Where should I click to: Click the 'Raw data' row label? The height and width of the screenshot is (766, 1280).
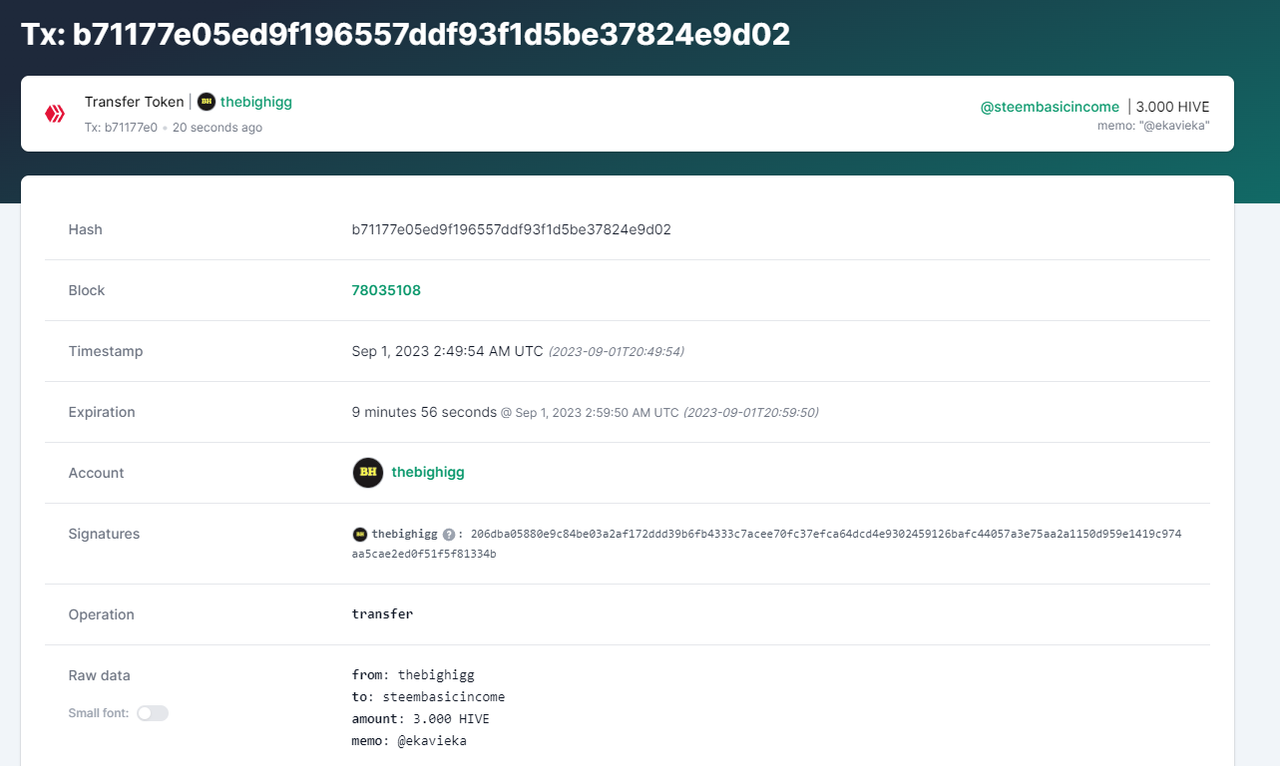(99, 675)
